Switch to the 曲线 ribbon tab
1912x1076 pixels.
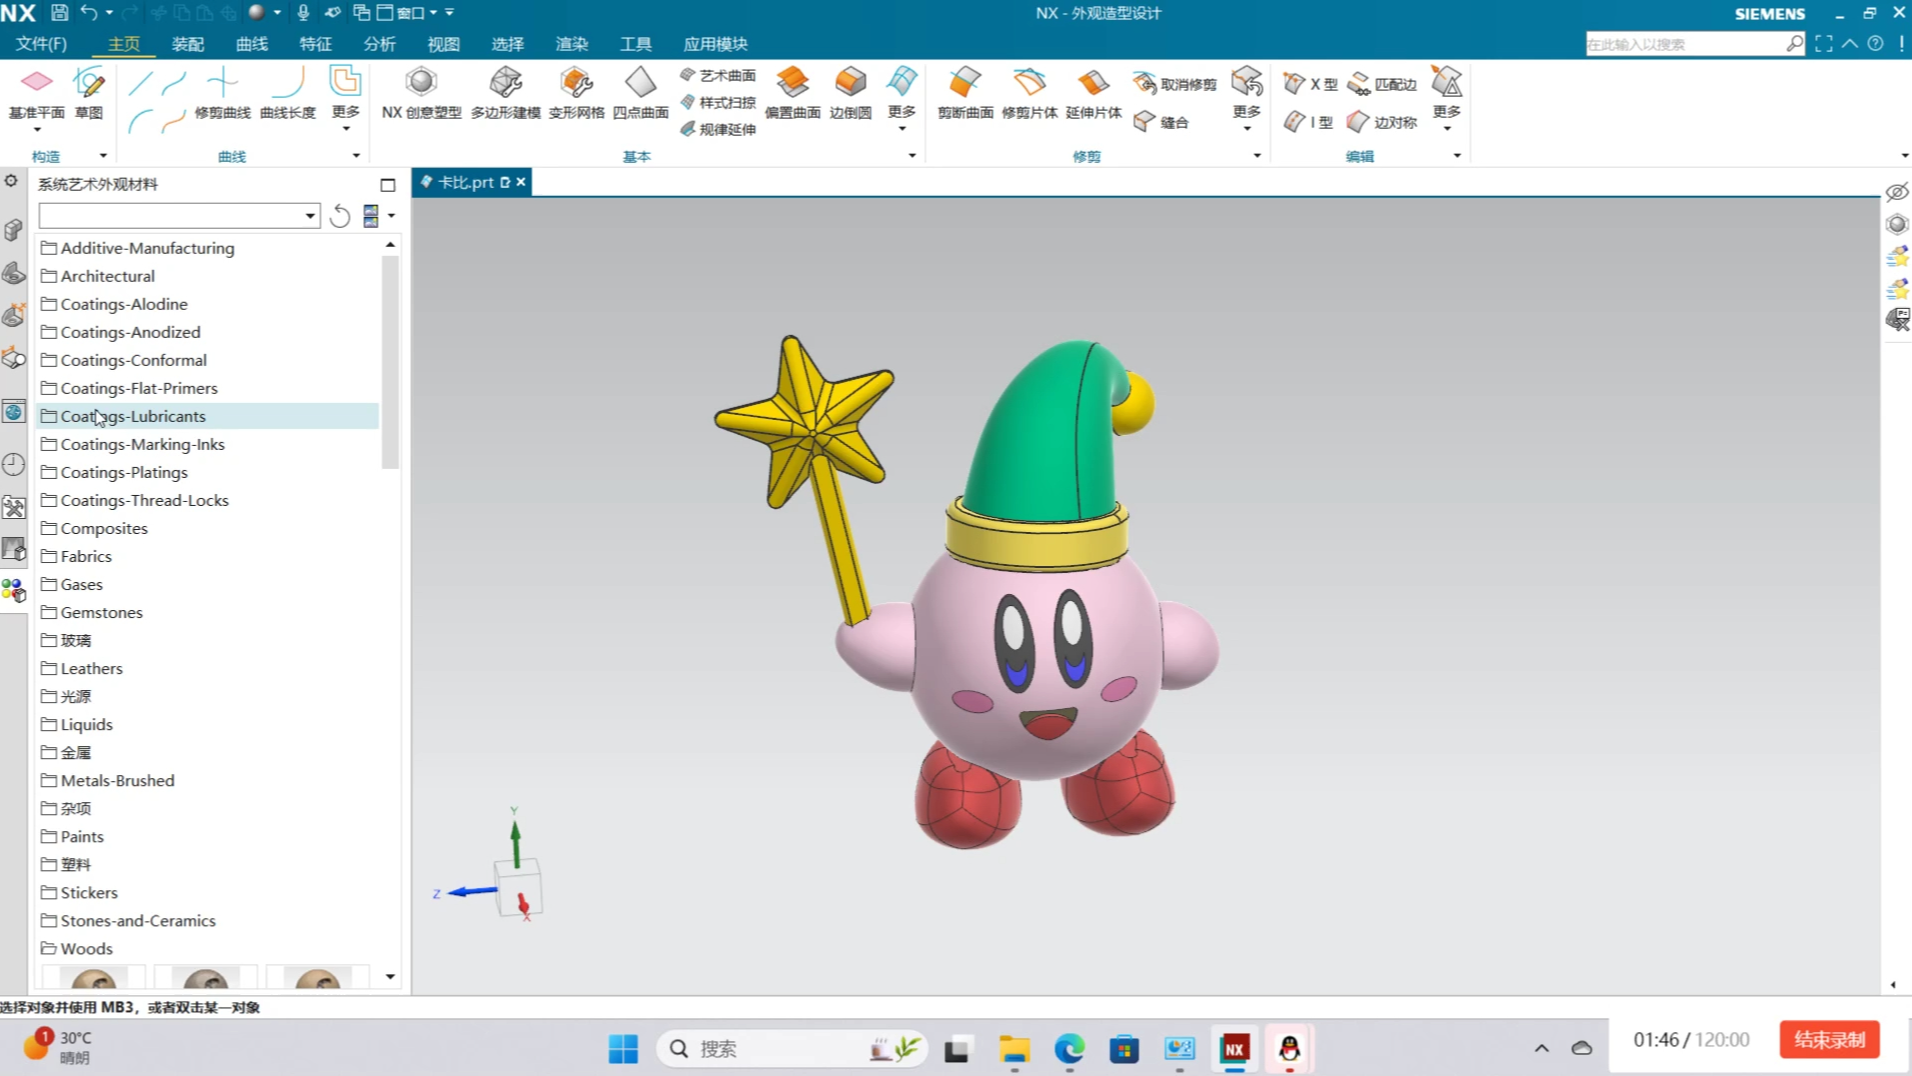coord(252,44)
